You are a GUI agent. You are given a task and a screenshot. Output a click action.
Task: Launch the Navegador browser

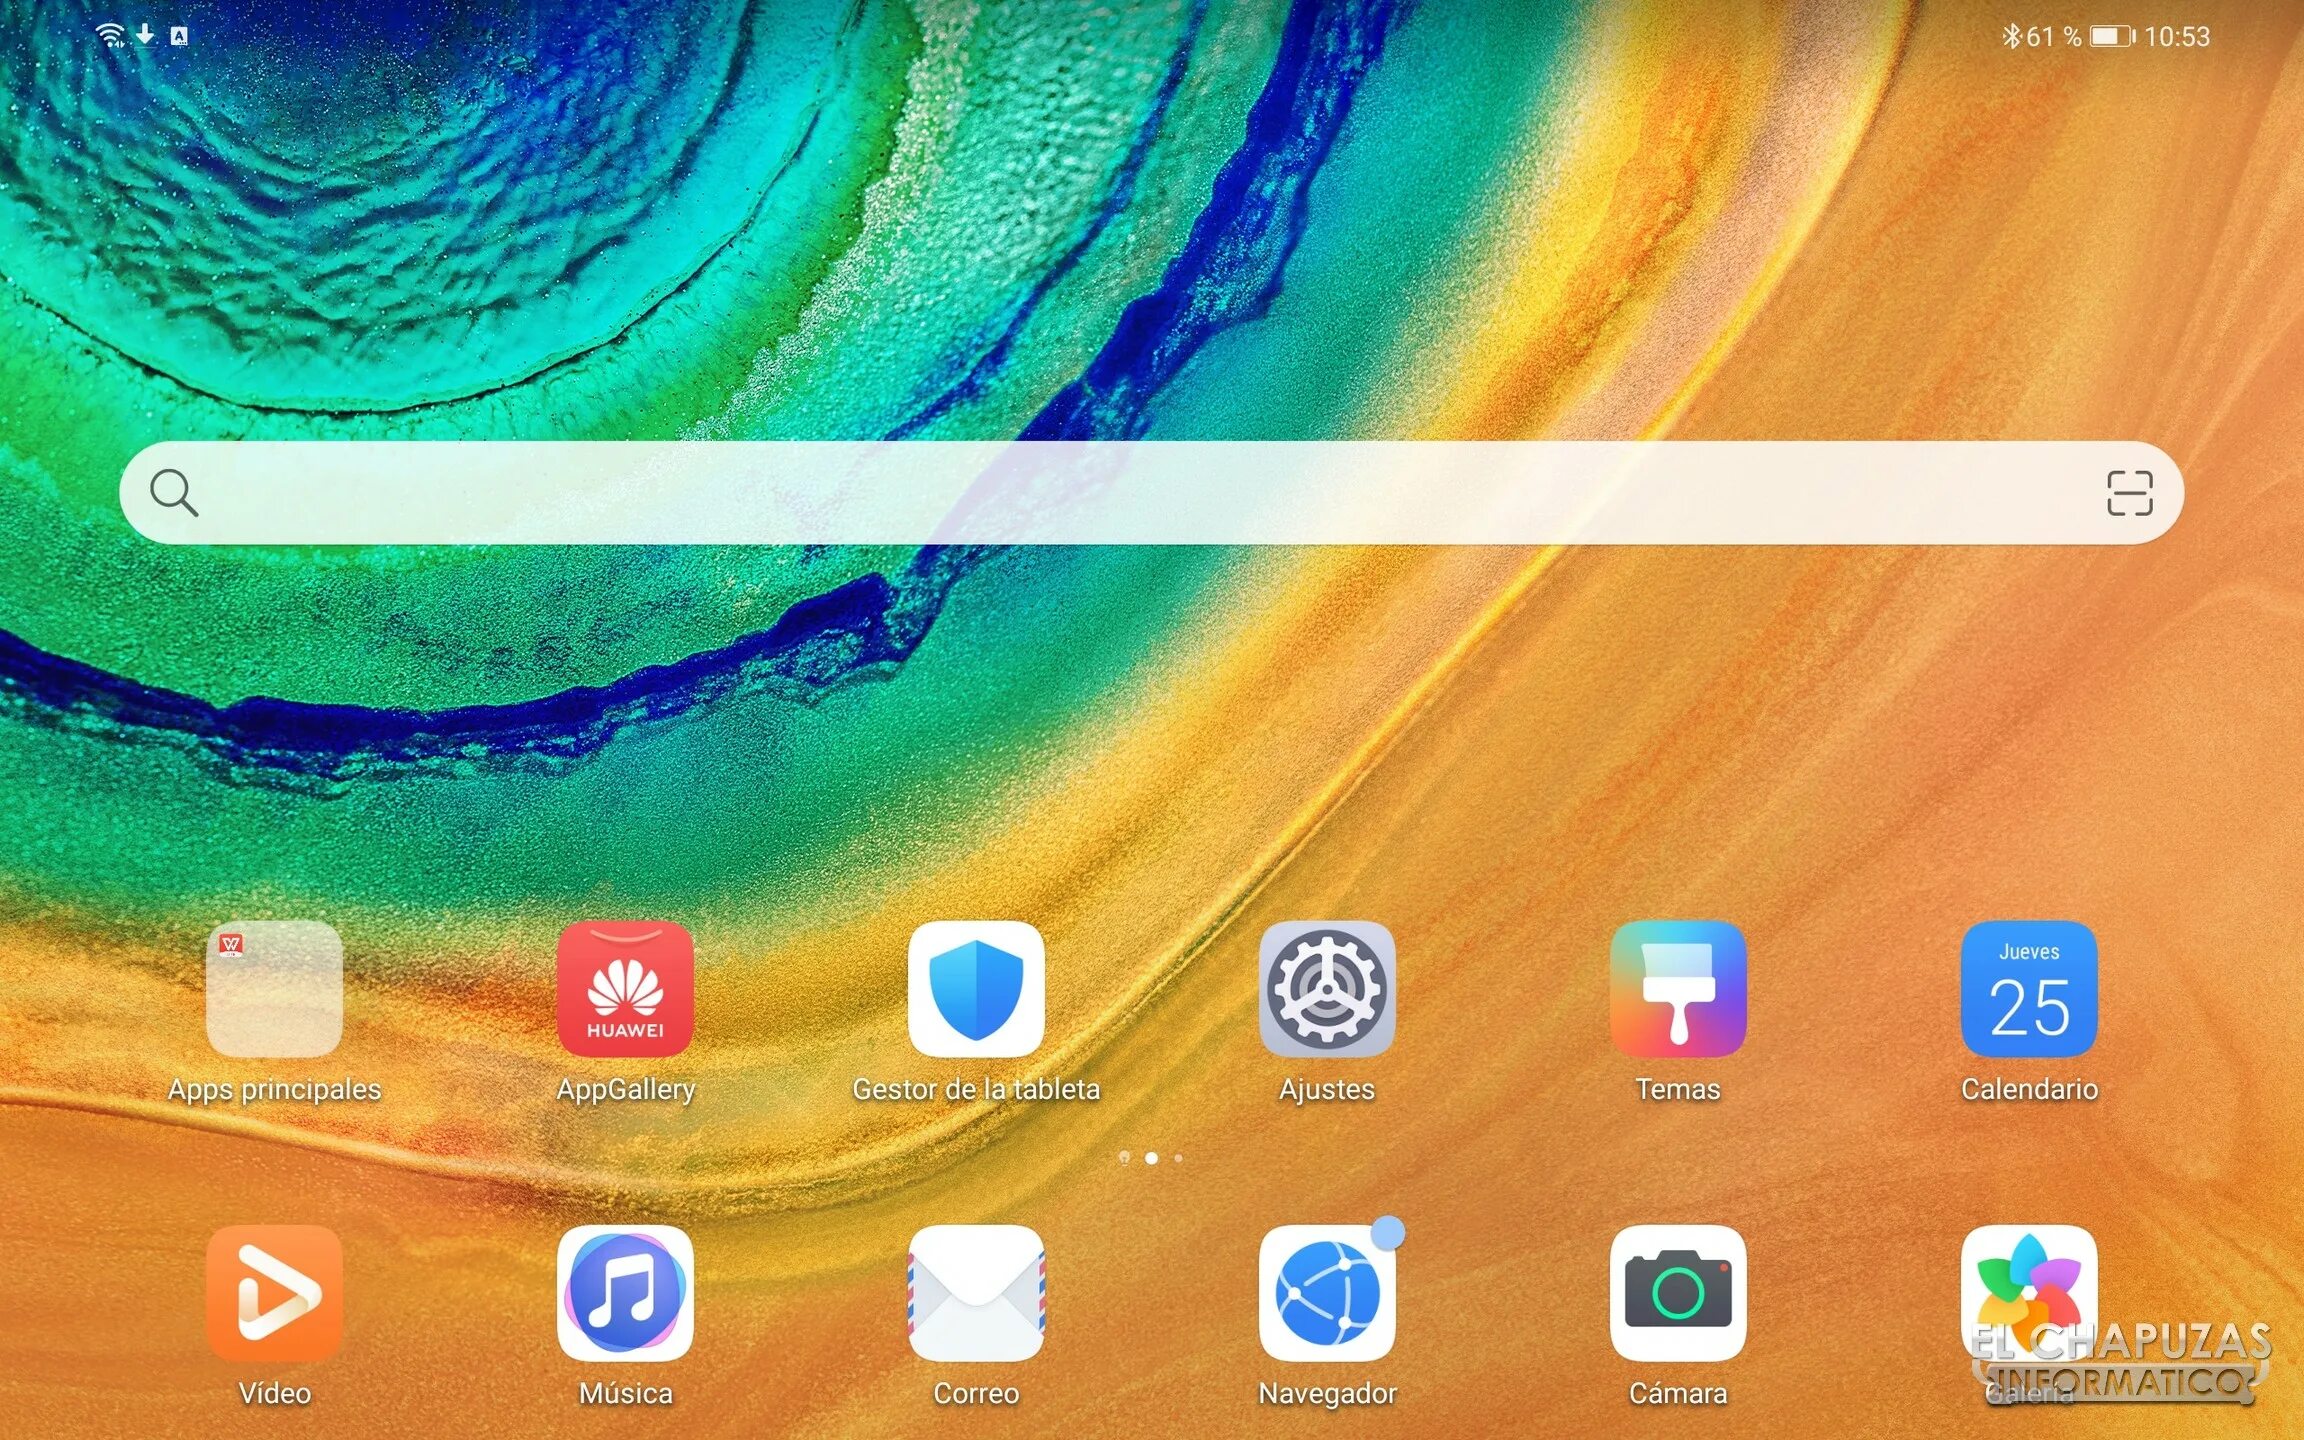point(1327,1293)
